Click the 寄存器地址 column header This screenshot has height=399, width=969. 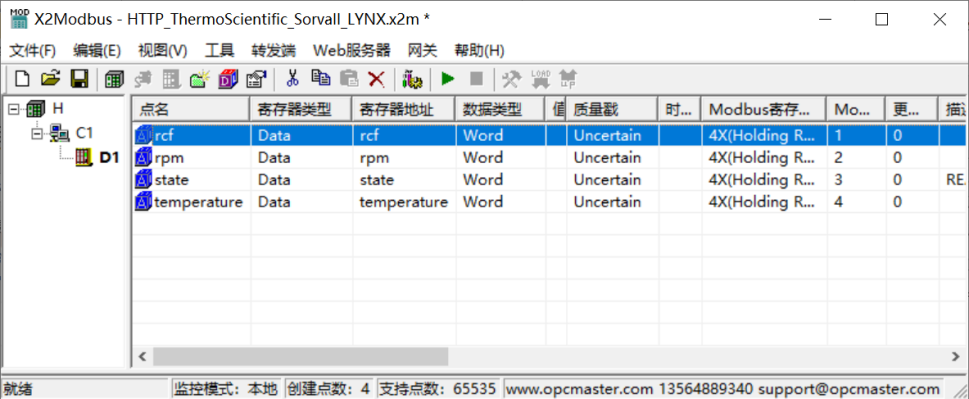coord(403,109)
